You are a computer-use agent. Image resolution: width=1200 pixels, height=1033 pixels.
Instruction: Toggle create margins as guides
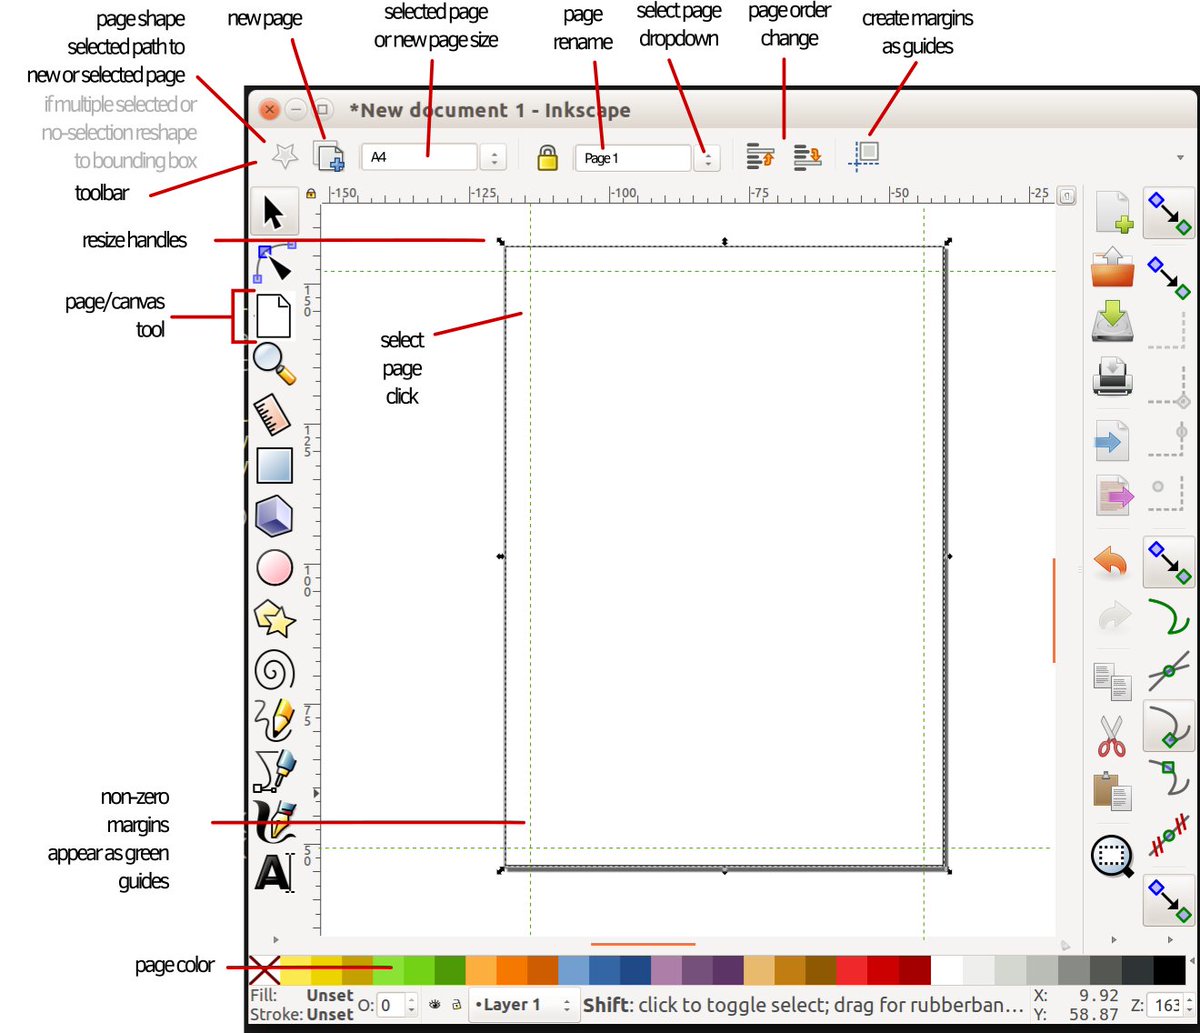point(864,154)
